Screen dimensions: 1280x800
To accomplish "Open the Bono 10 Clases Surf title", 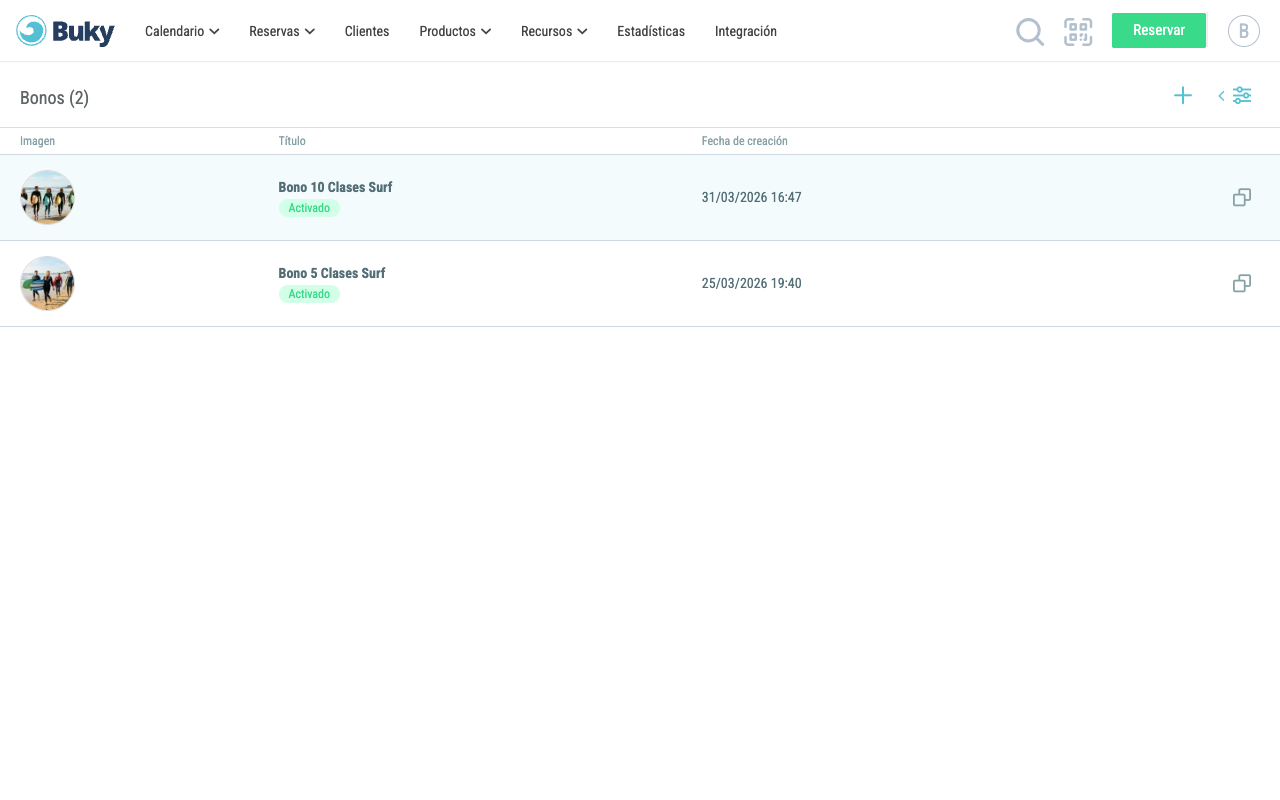I will pyautogui.click(x=335, y=187).
